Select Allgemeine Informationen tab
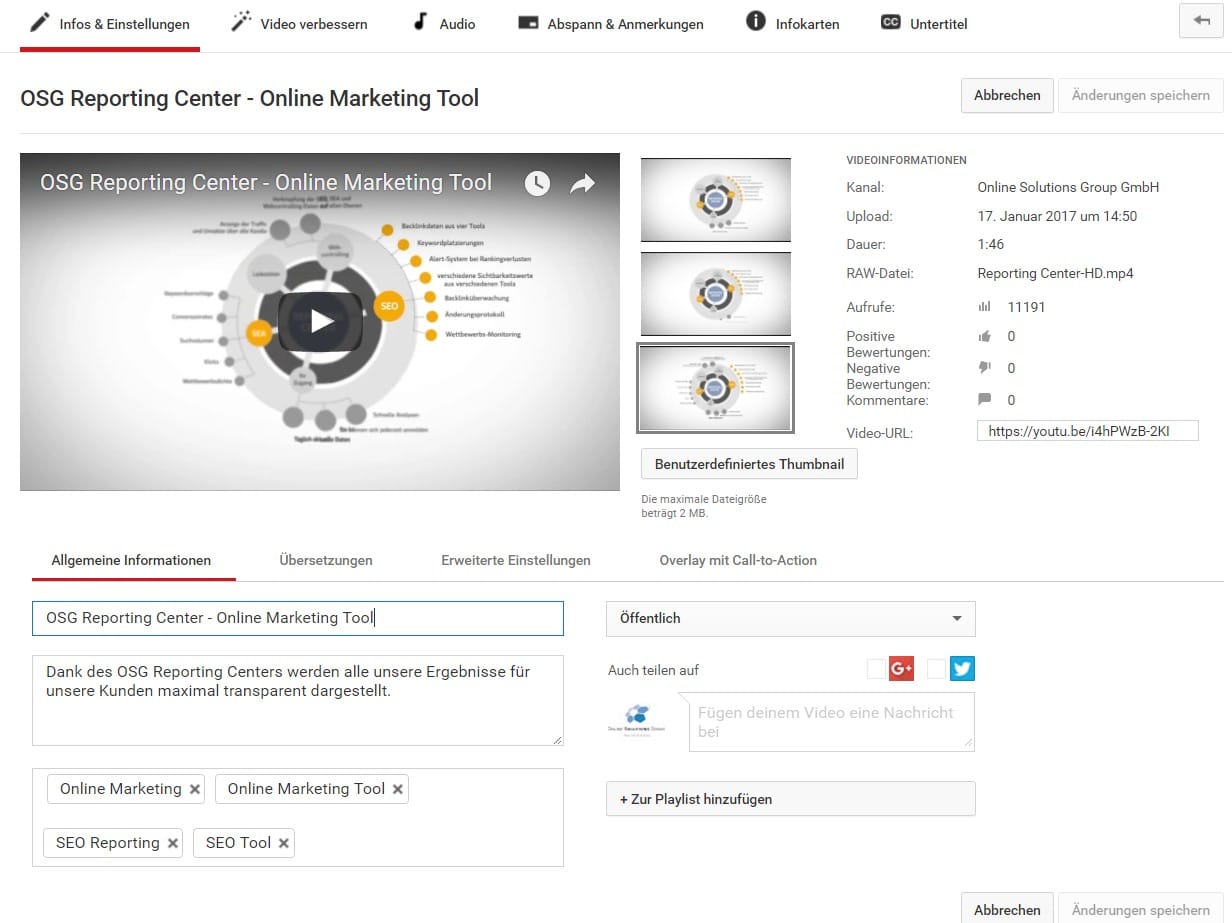 coord(131,560)
